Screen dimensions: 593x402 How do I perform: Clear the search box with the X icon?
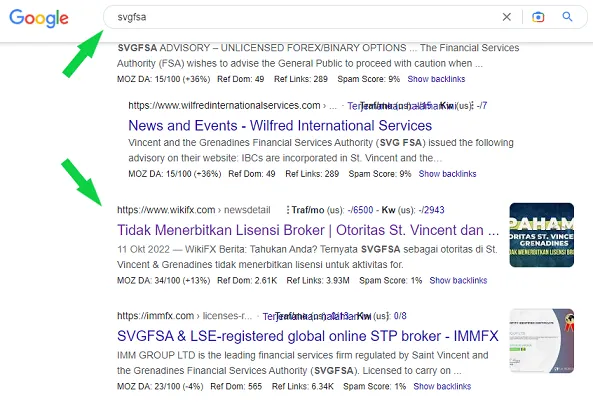pos(506,17)
